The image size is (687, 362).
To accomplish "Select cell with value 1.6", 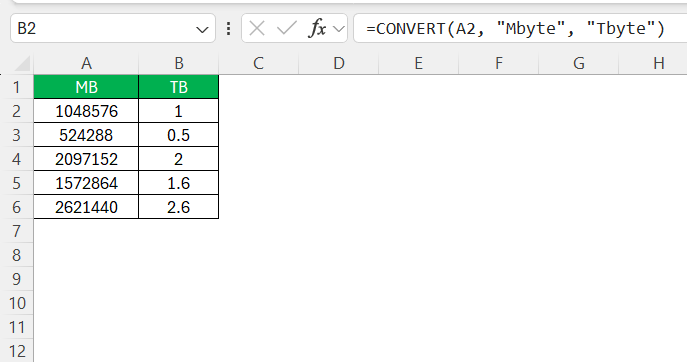I will (x=179, y=183).
